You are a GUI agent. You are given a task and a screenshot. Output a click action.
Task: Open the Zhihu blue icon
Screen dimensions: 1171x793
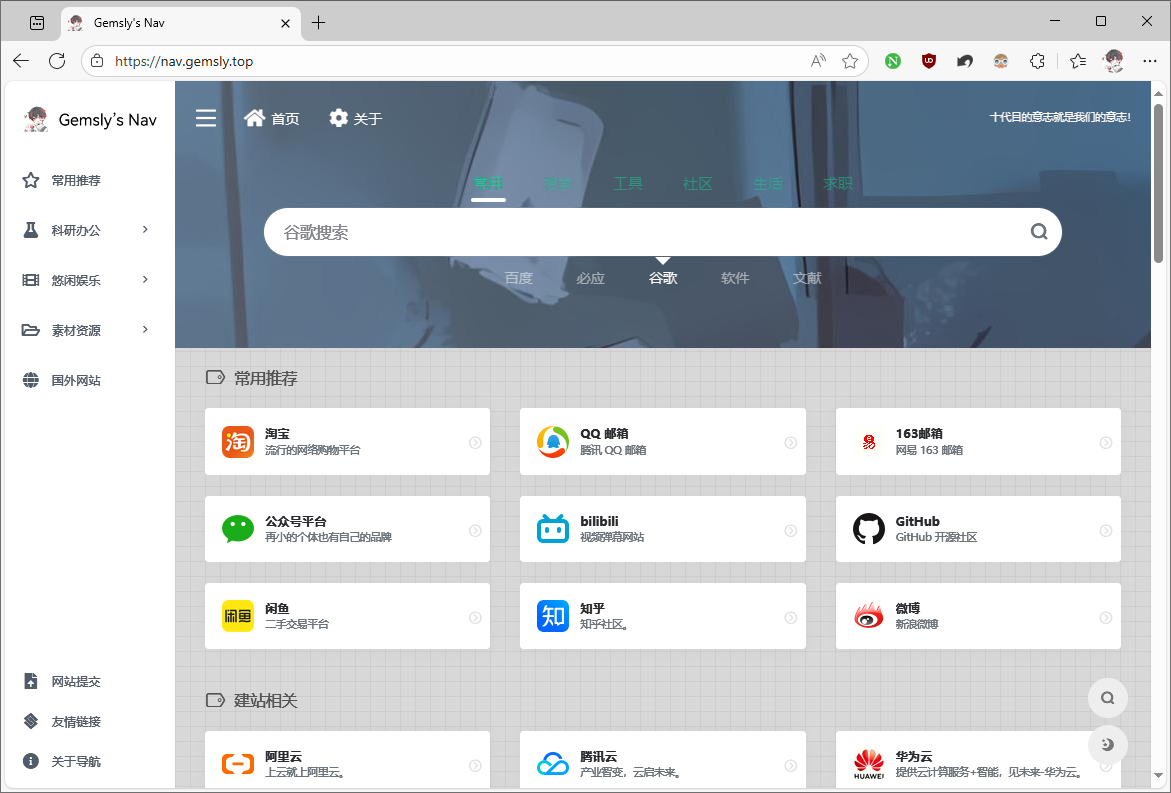pyautogui.click(x=553, y=616)
